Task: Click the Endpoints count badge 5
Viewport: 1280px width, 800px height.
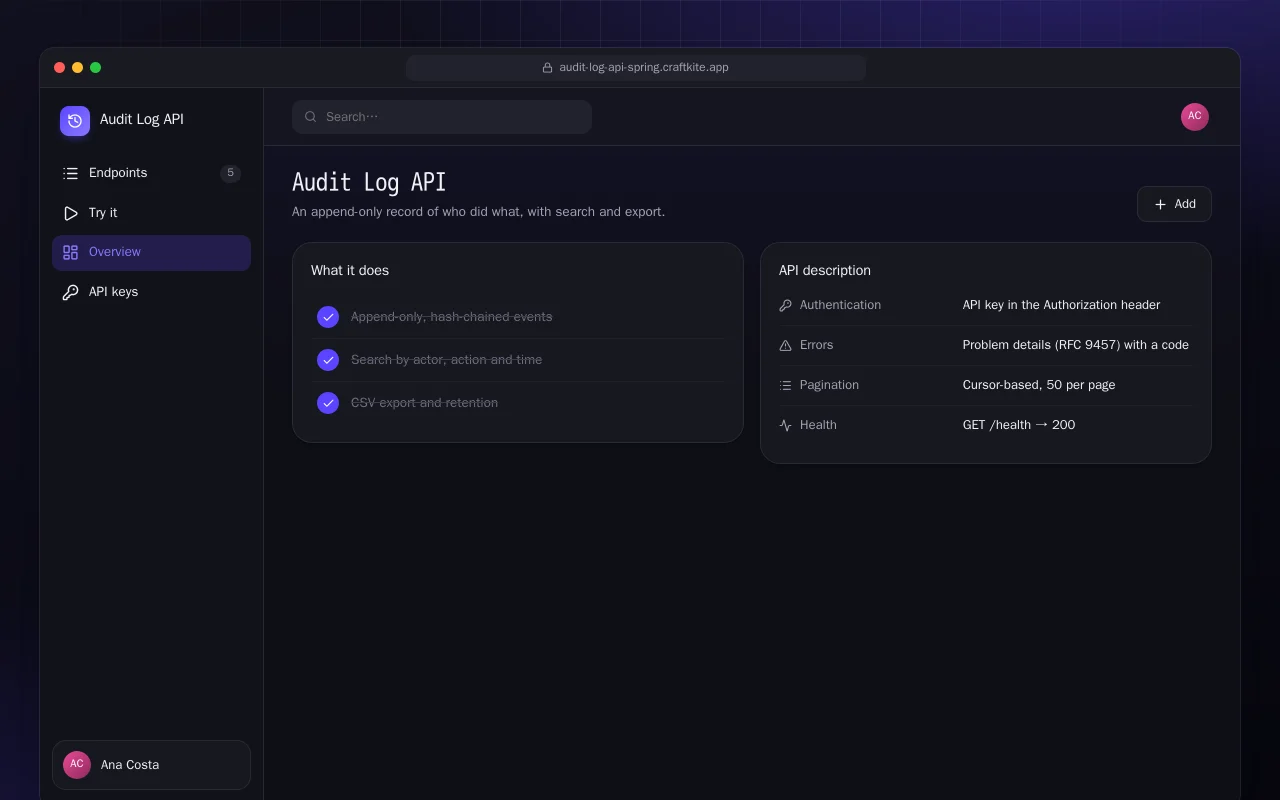Action: pos(230,173)
